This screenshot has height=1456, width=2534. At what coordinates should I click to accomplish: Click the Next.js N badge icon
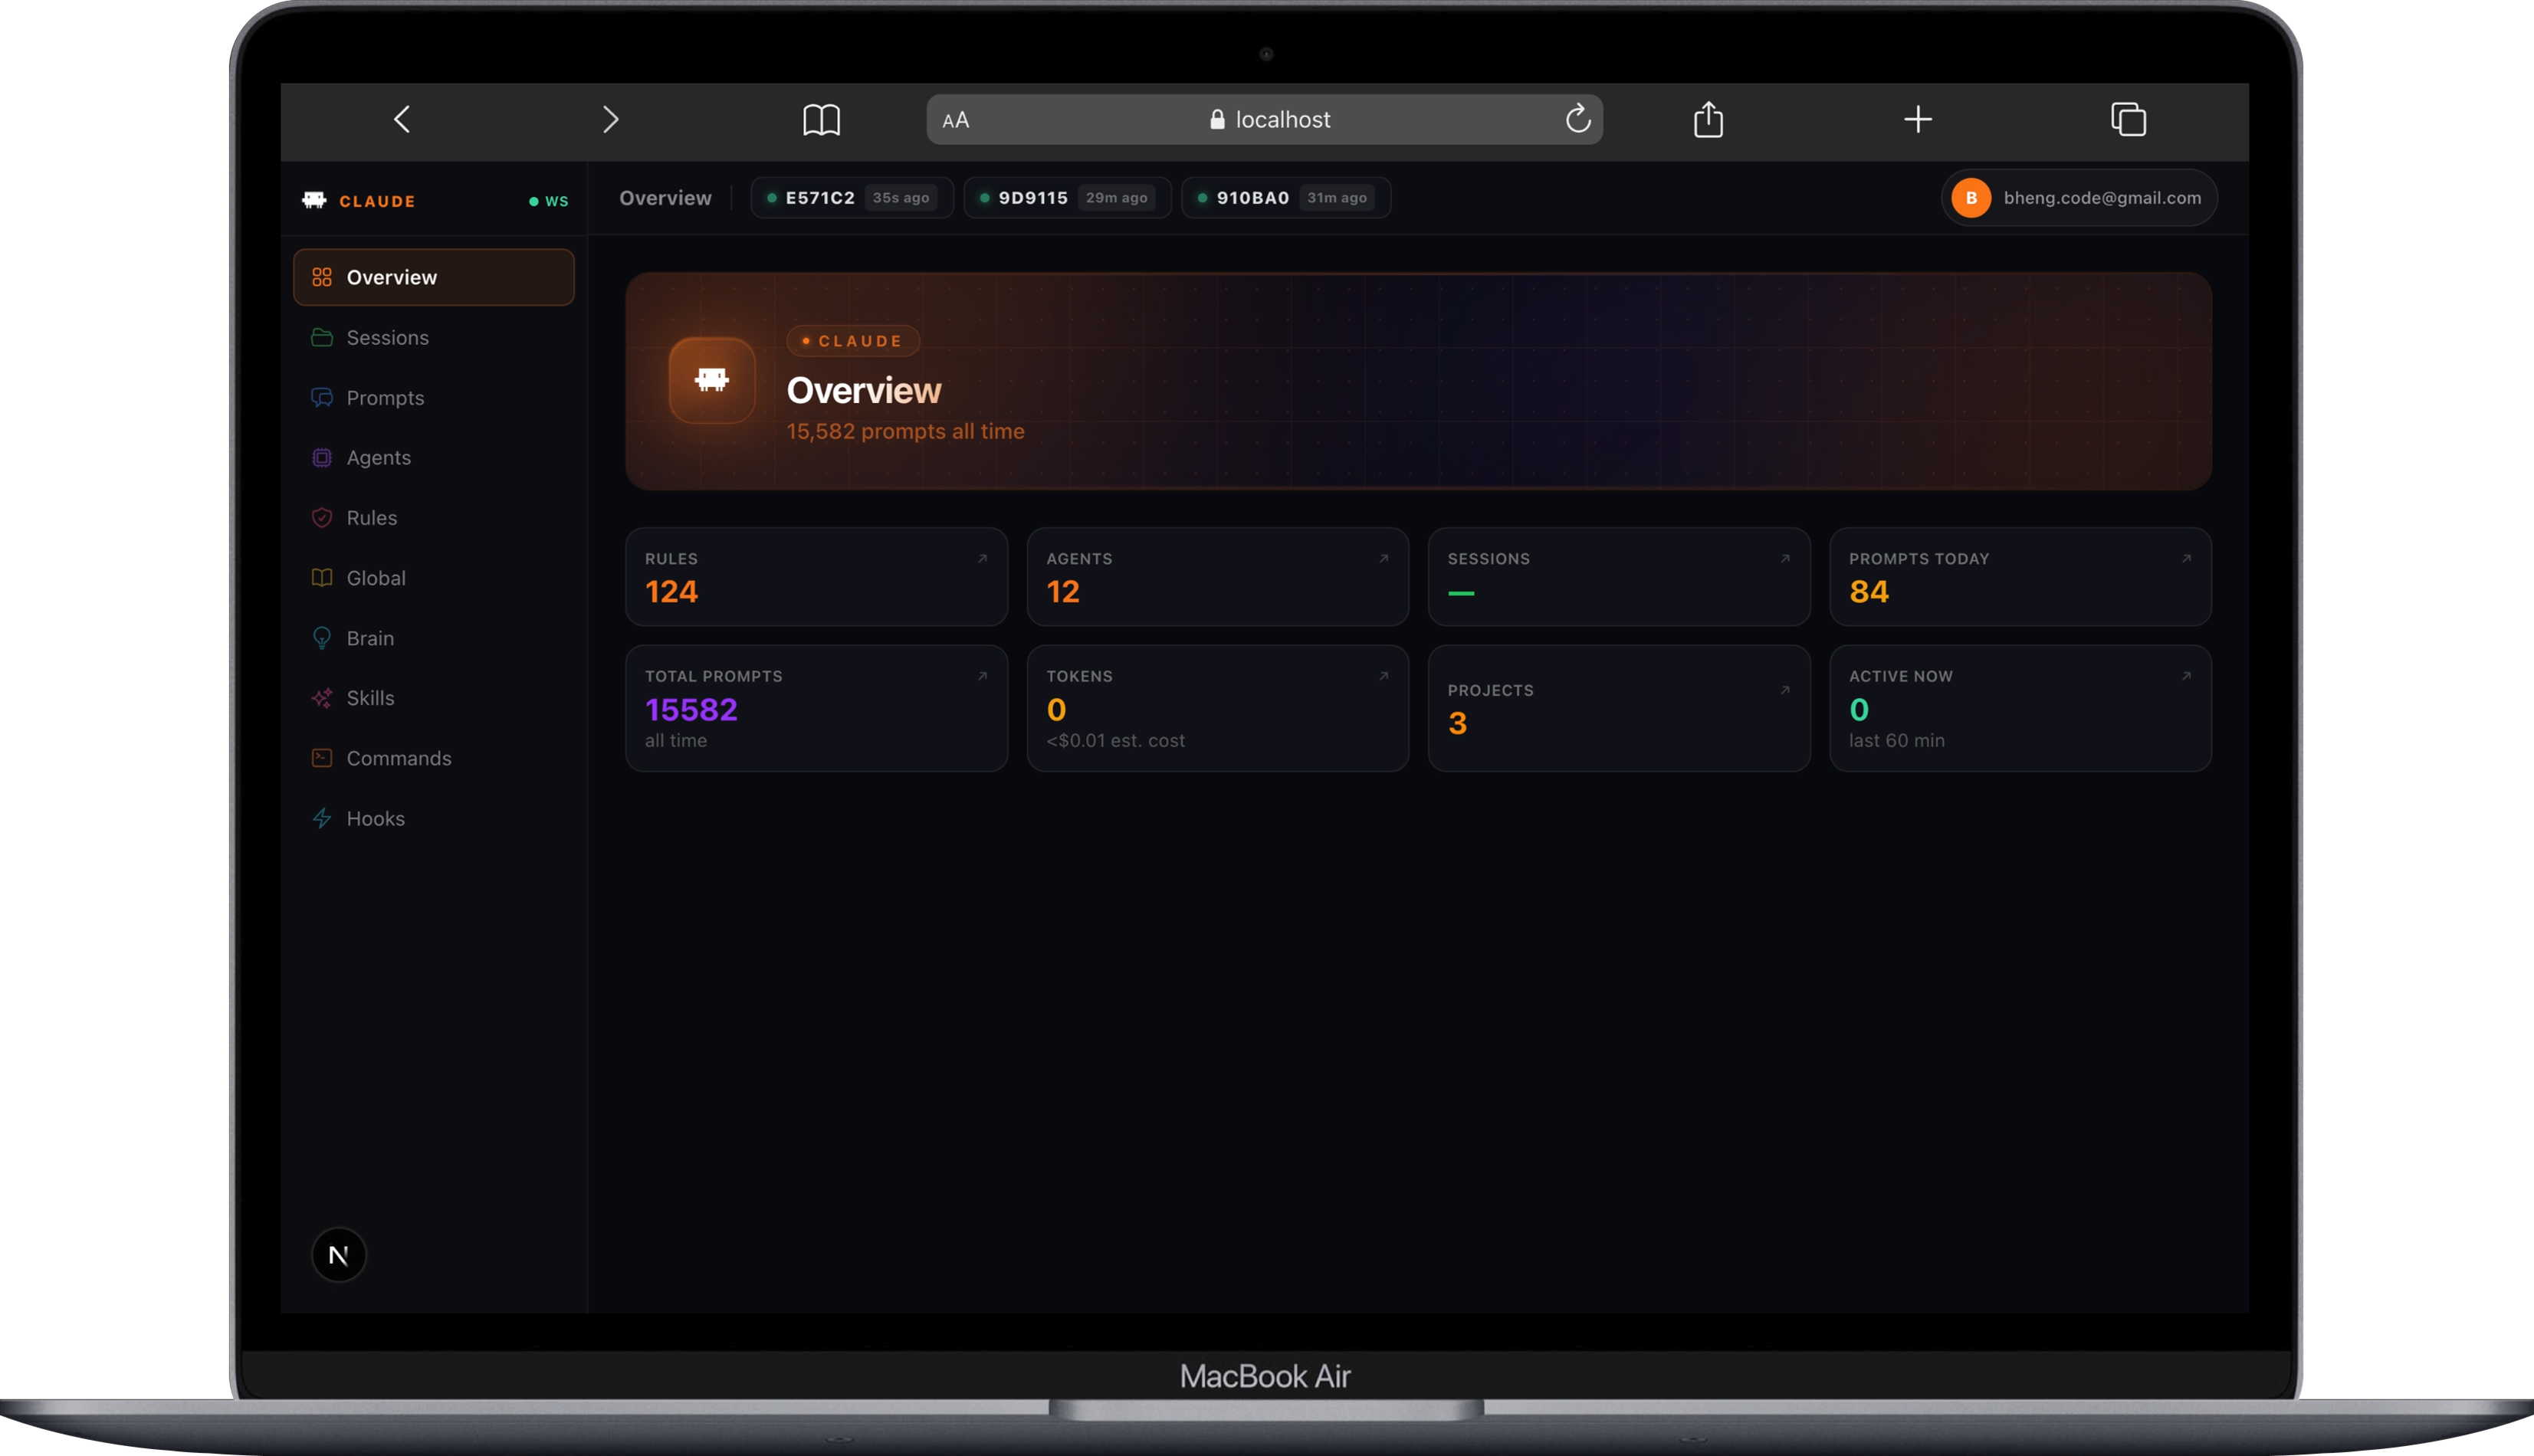(339, 1254)
